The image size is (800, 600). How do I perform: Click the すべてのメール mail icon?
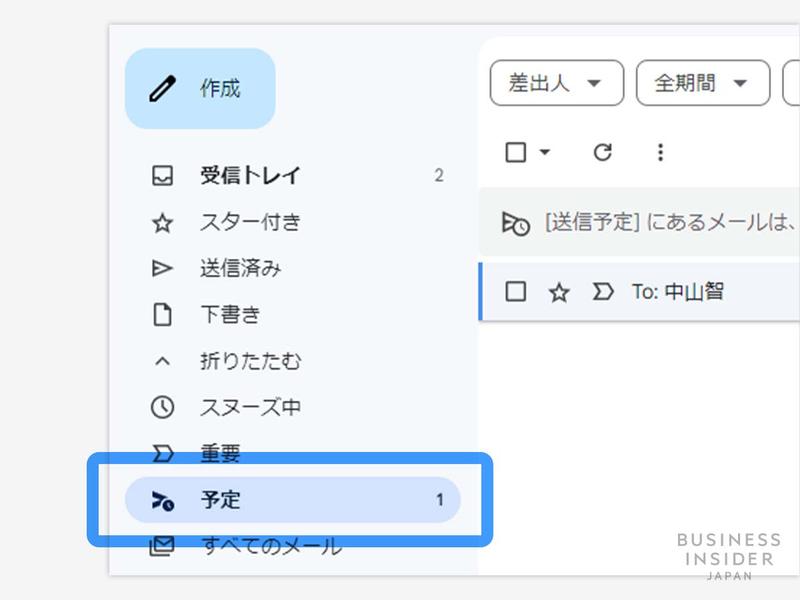163,546
